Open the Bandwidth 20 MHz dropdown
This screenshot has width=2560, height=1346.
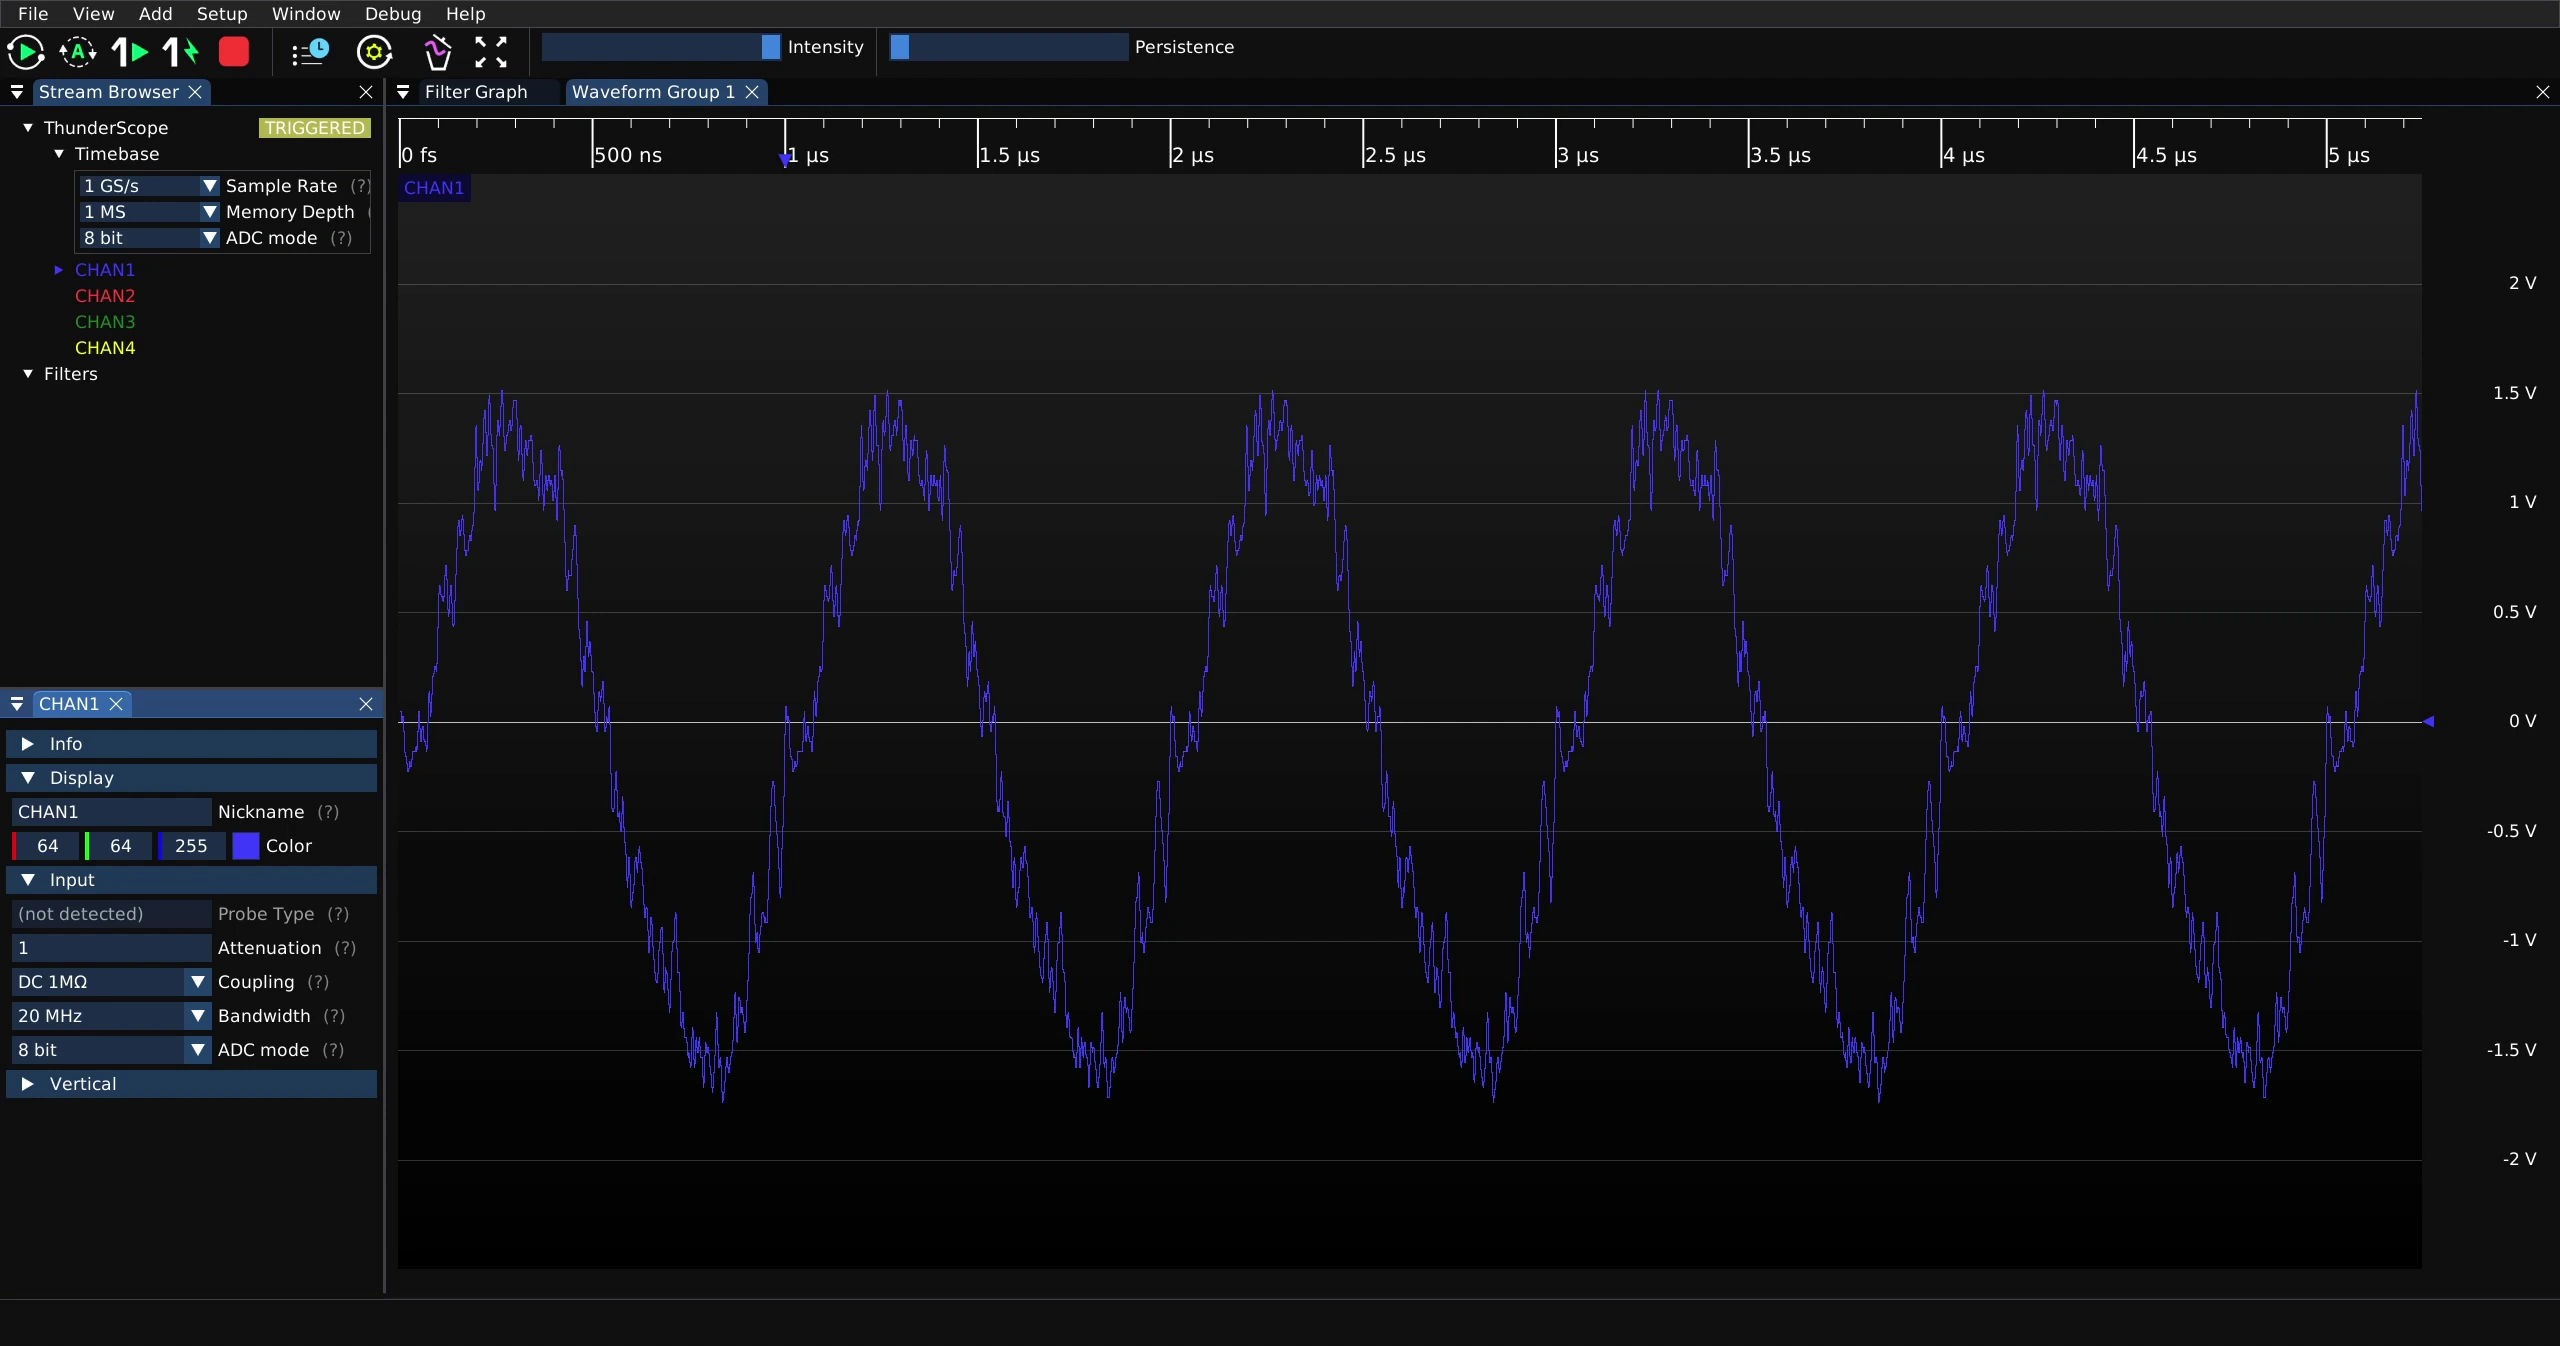pos(110,1016)
